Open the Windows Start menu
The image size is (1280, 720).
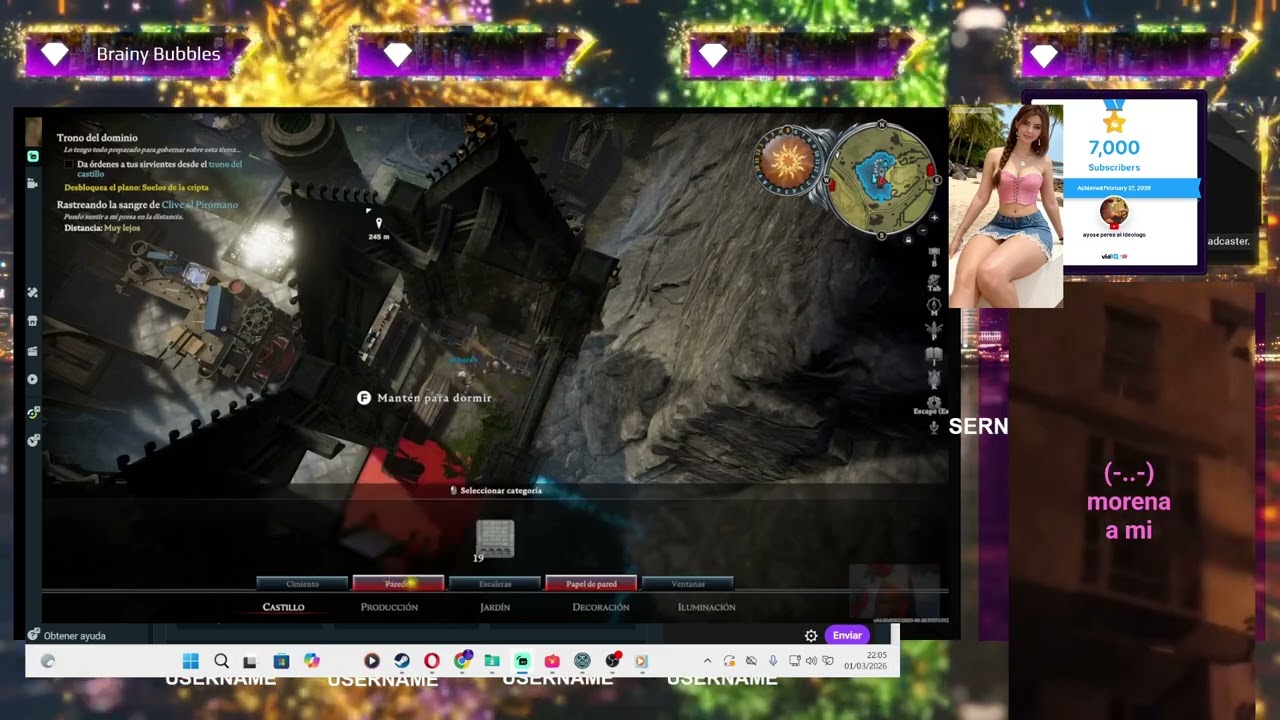point(190,661)
